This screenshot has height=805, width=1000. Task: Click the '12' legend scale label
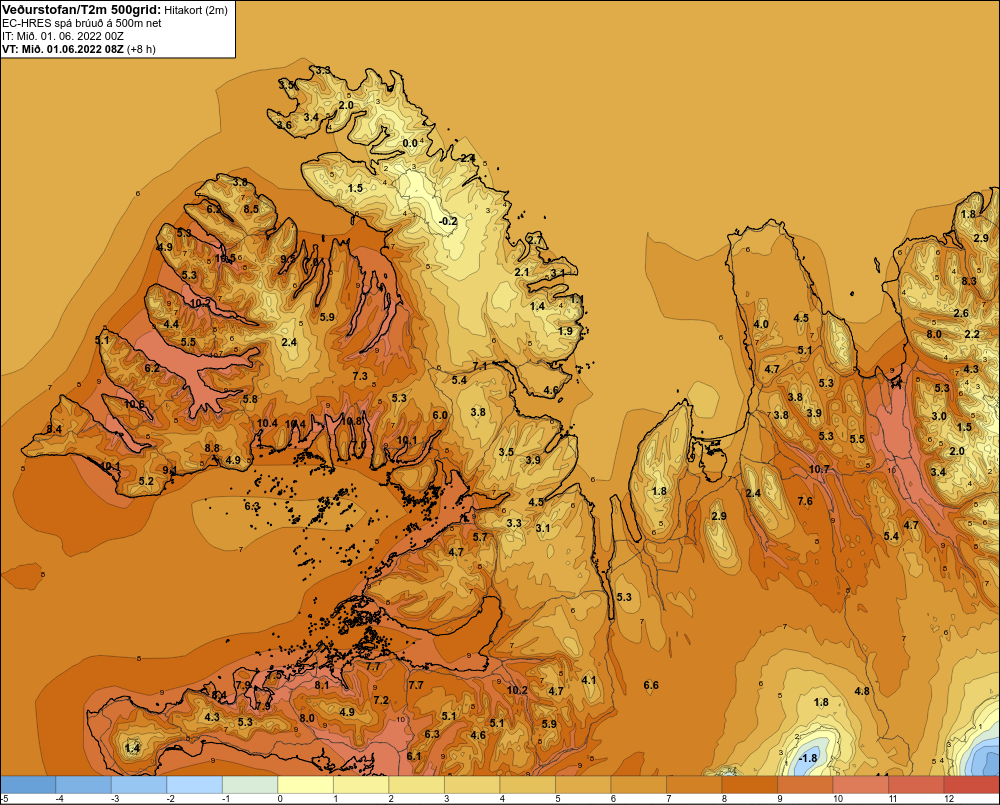[x=949, y=799]
